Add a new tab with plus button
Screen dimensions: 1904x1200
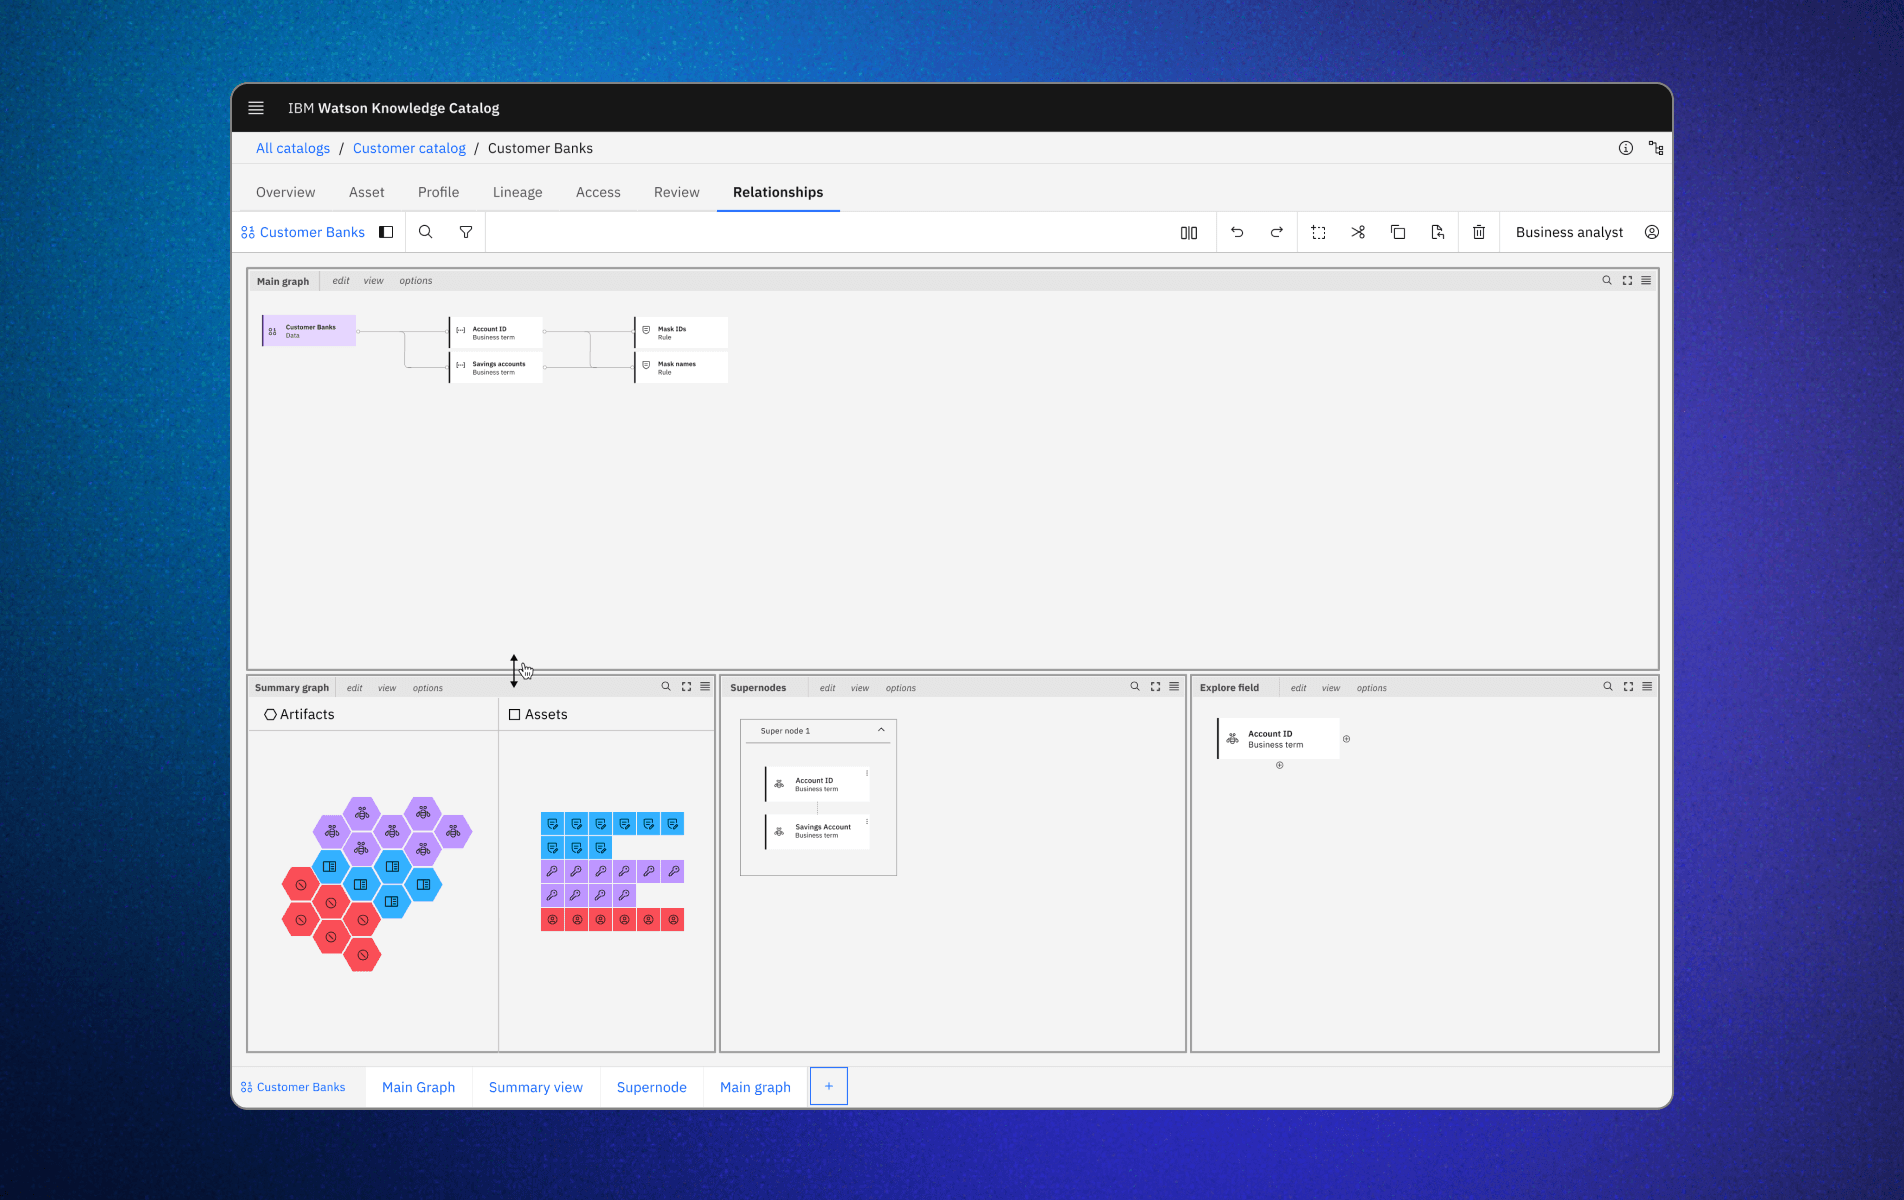pyautogui.click(x=829, y=1086)
